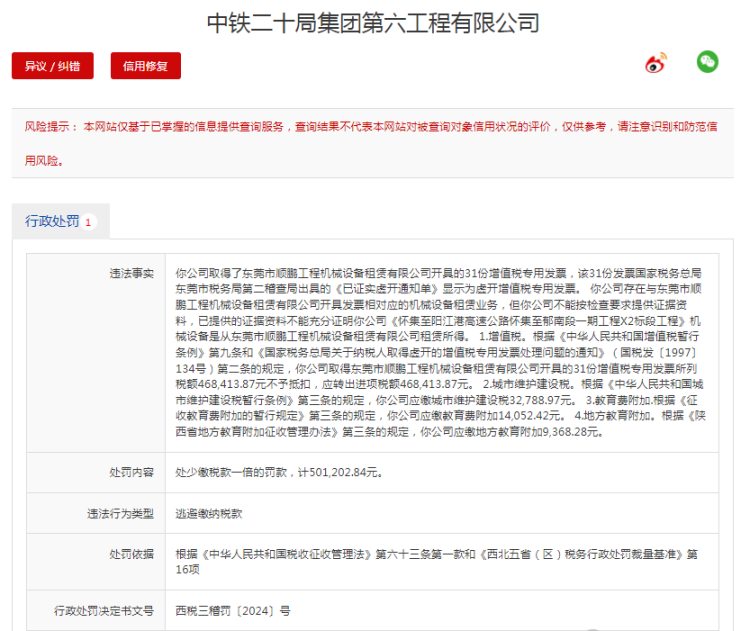Share via the Weibo icon

[656, 63]
